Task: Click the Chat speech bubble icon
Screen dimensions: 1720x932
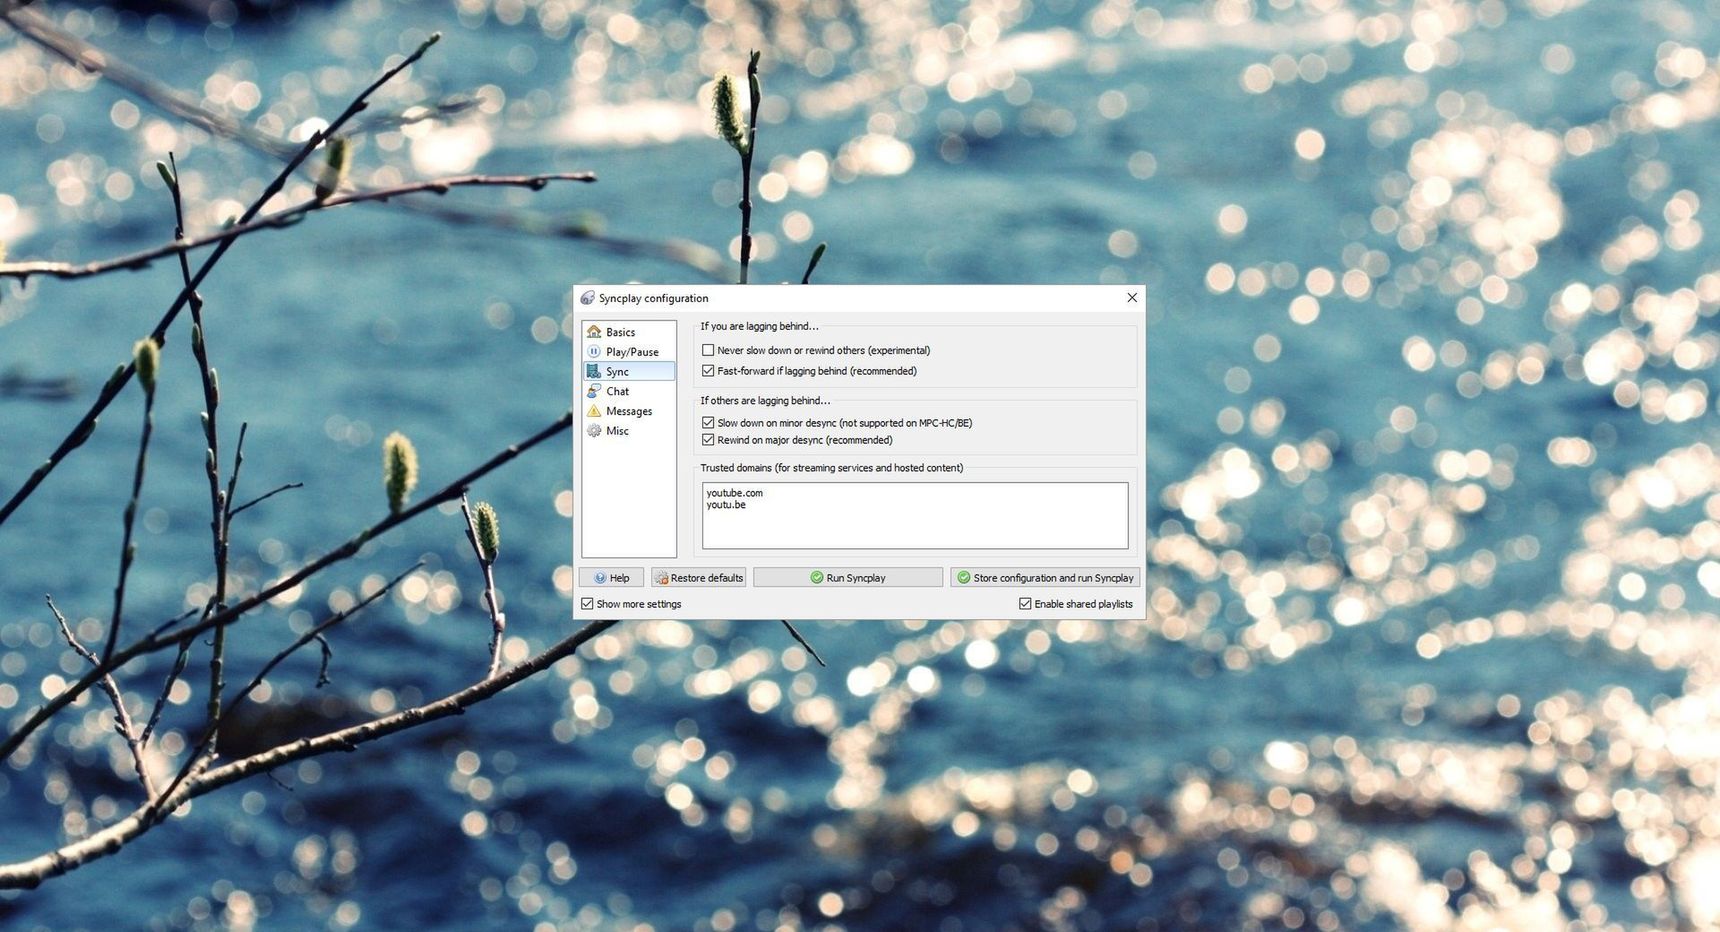Action: point(594,391)
